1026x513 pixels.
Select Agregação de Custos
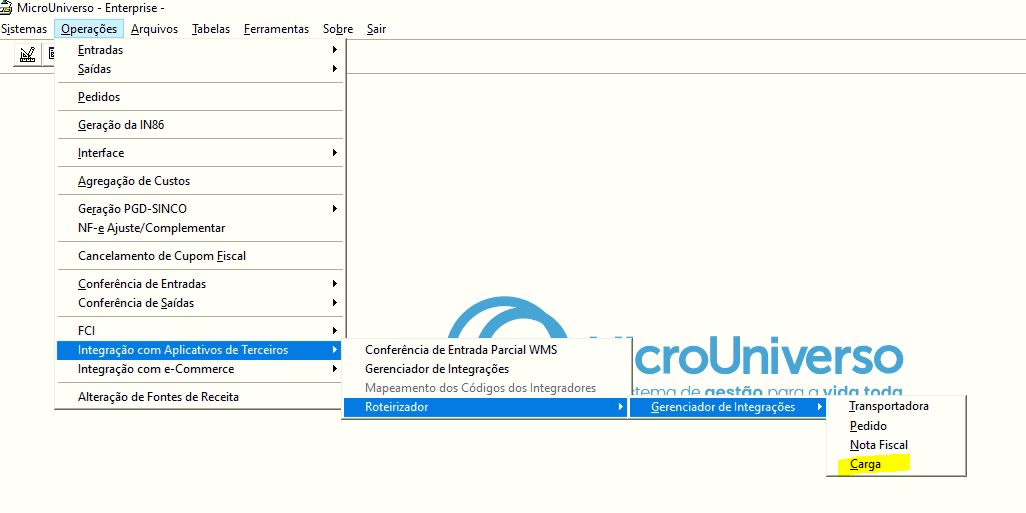[200, 181]
